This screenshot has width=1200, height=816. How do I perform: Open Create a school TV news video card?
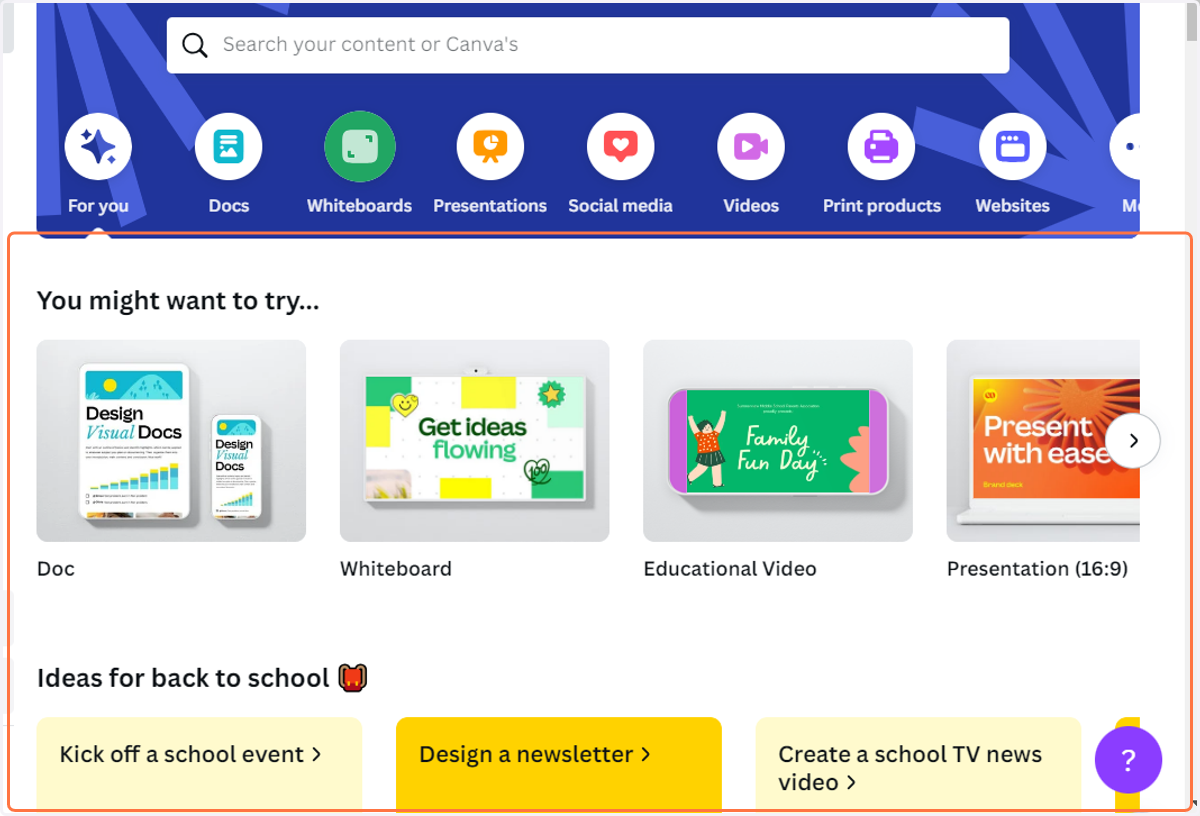coord(918,763)
